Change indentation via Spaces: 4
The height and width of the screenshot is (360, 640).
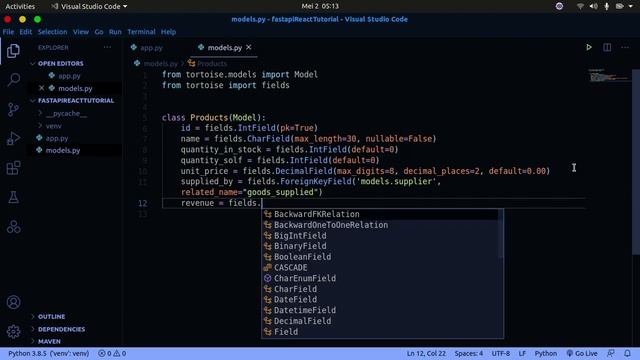point(469,353)
